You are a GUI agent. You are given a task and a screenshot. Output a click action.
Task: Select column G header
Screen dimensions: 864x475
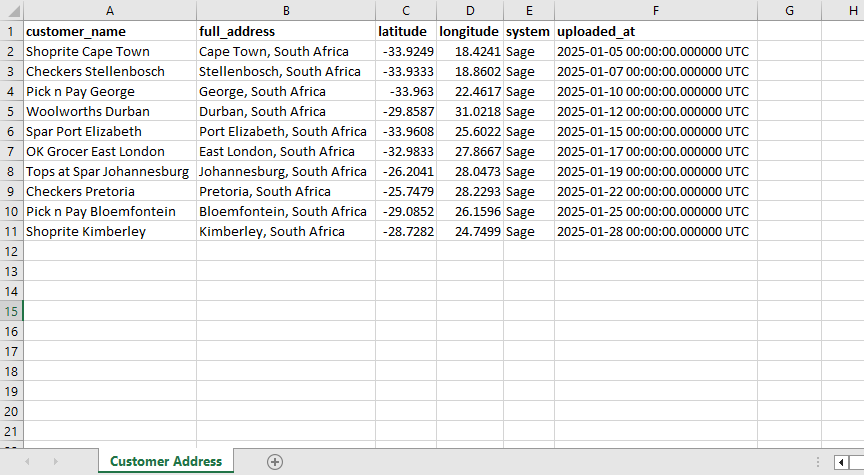pyautogui.click(x=790, y=10)
